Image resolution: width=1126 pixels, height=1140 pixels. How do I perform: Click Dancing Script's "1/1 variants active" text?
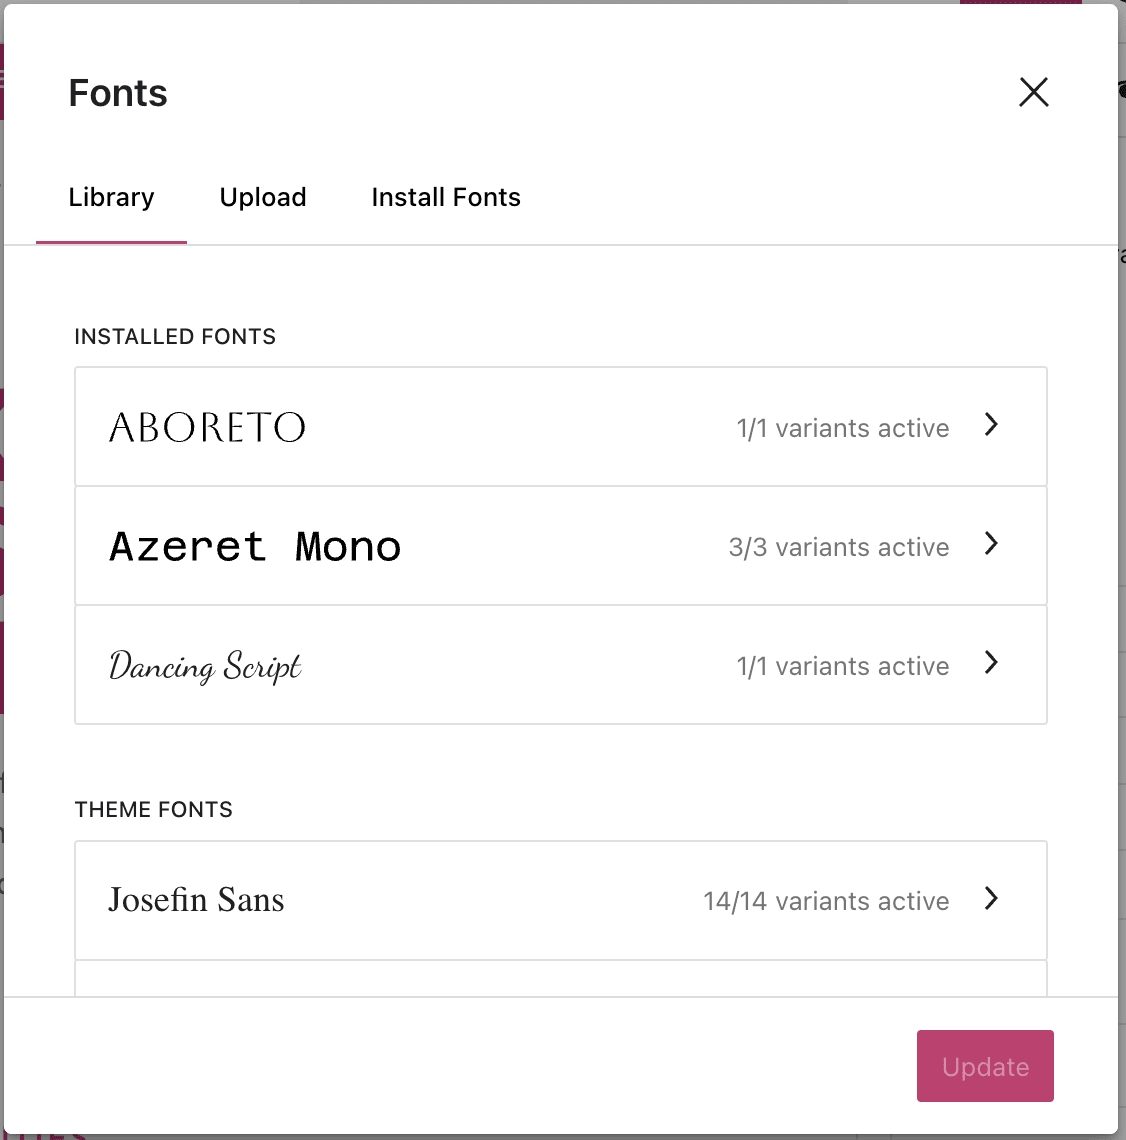[x=842, y=667]
